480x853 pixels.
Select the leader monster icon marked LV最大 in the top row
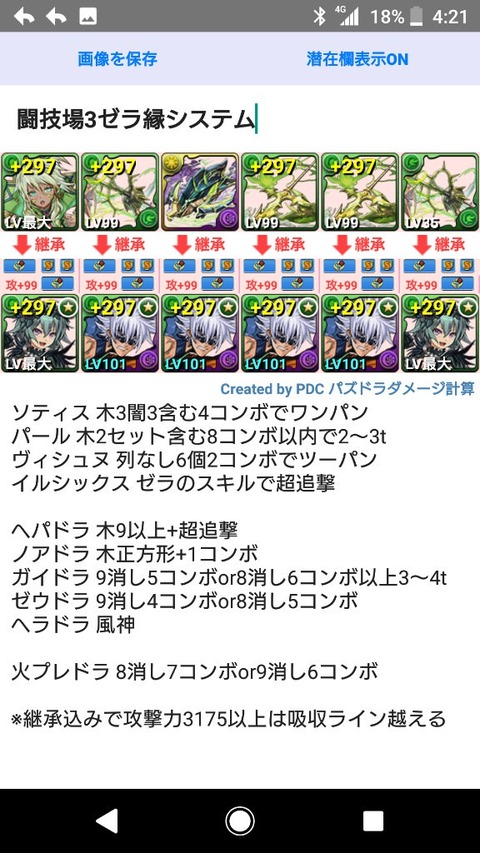[40, 192]
